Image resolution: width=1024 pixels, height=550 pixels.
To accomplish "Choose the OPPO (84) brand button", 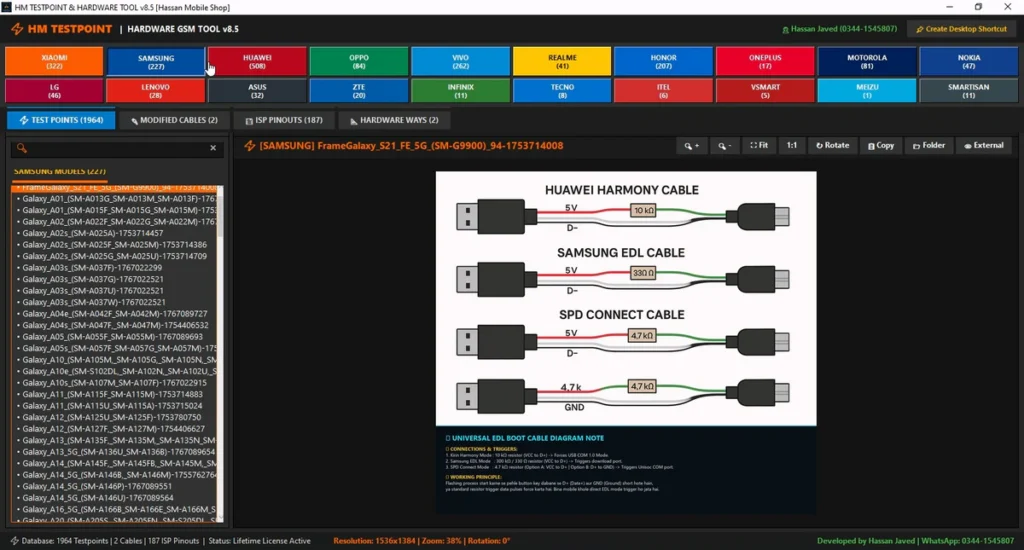I will pos(359,61).
